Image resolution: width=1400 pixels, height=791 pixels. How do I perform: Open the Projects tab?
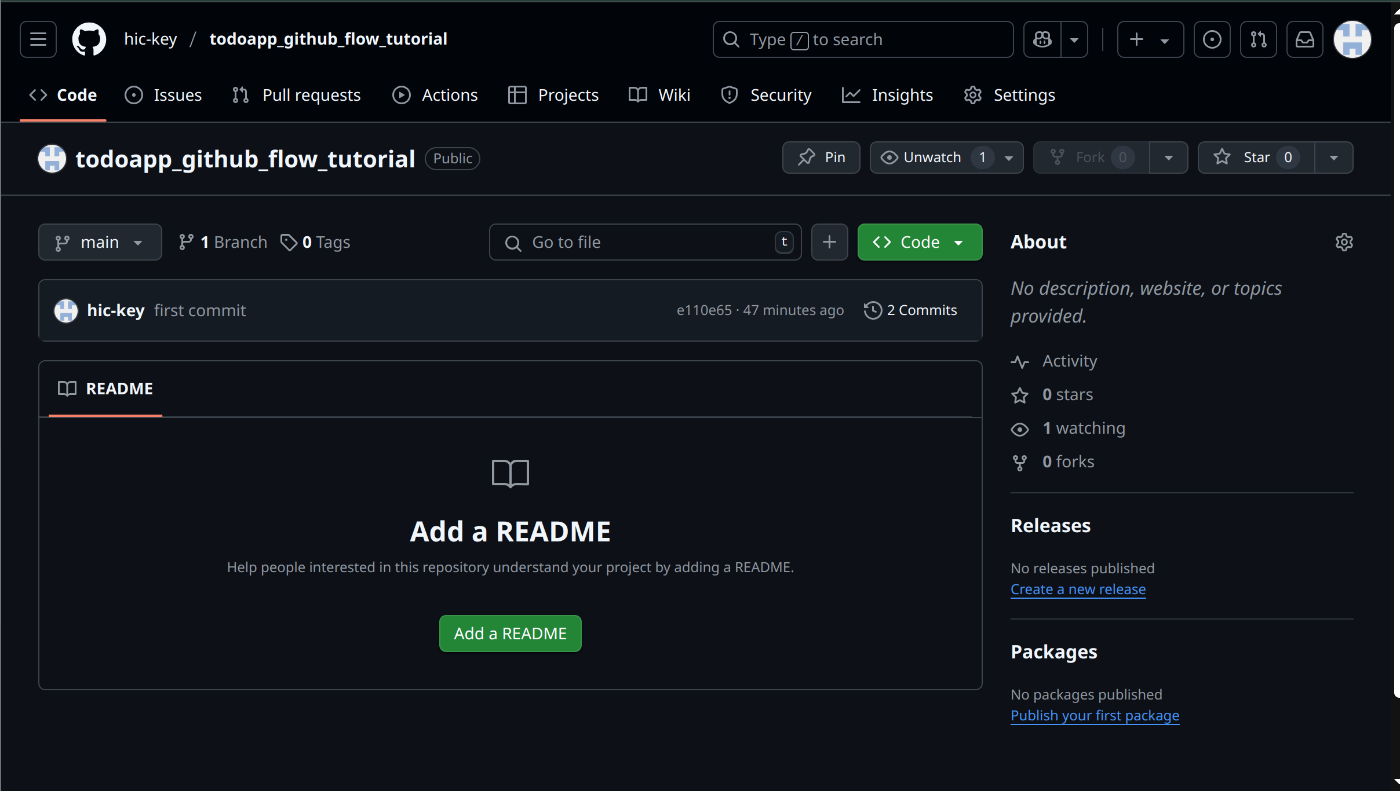(x=553, y=95)
